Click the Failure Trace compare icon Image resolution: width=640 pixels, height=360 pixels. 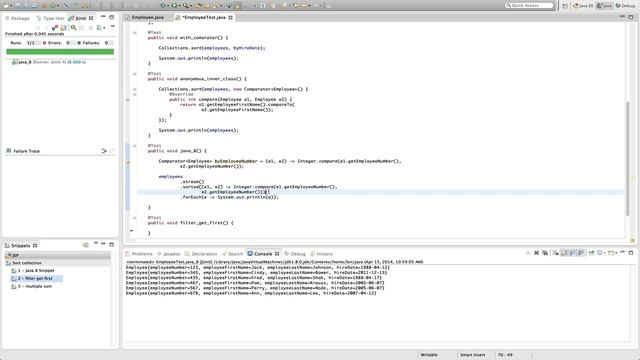(104, 151)
